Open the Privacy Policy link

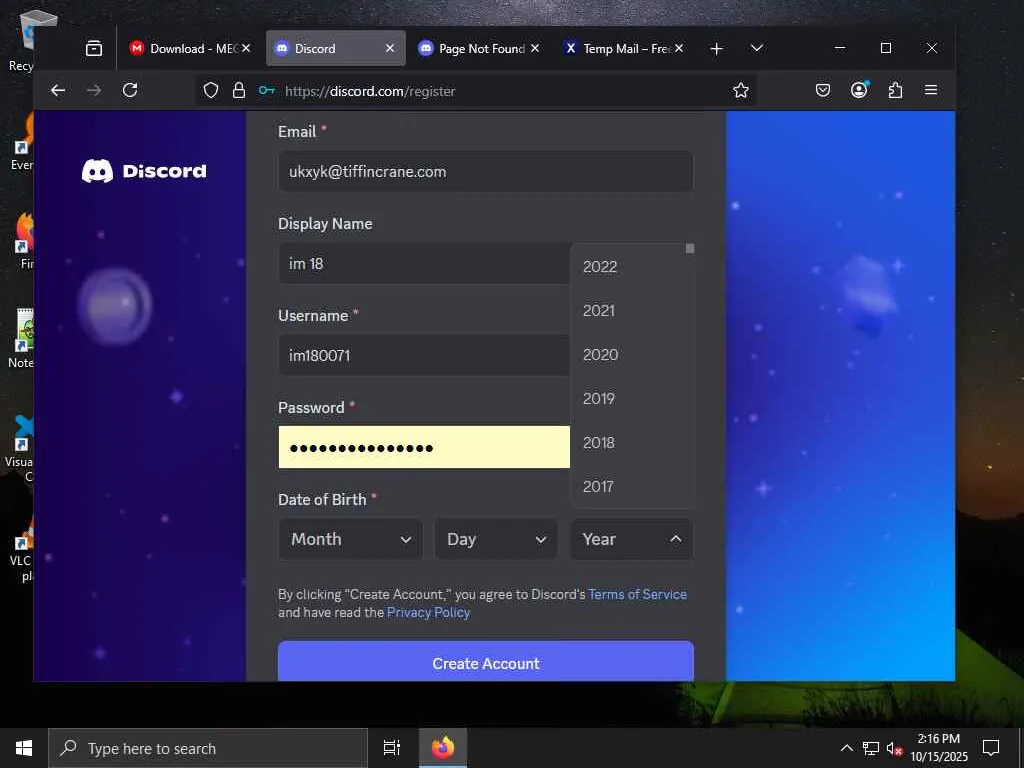click(x=428, y=613)
